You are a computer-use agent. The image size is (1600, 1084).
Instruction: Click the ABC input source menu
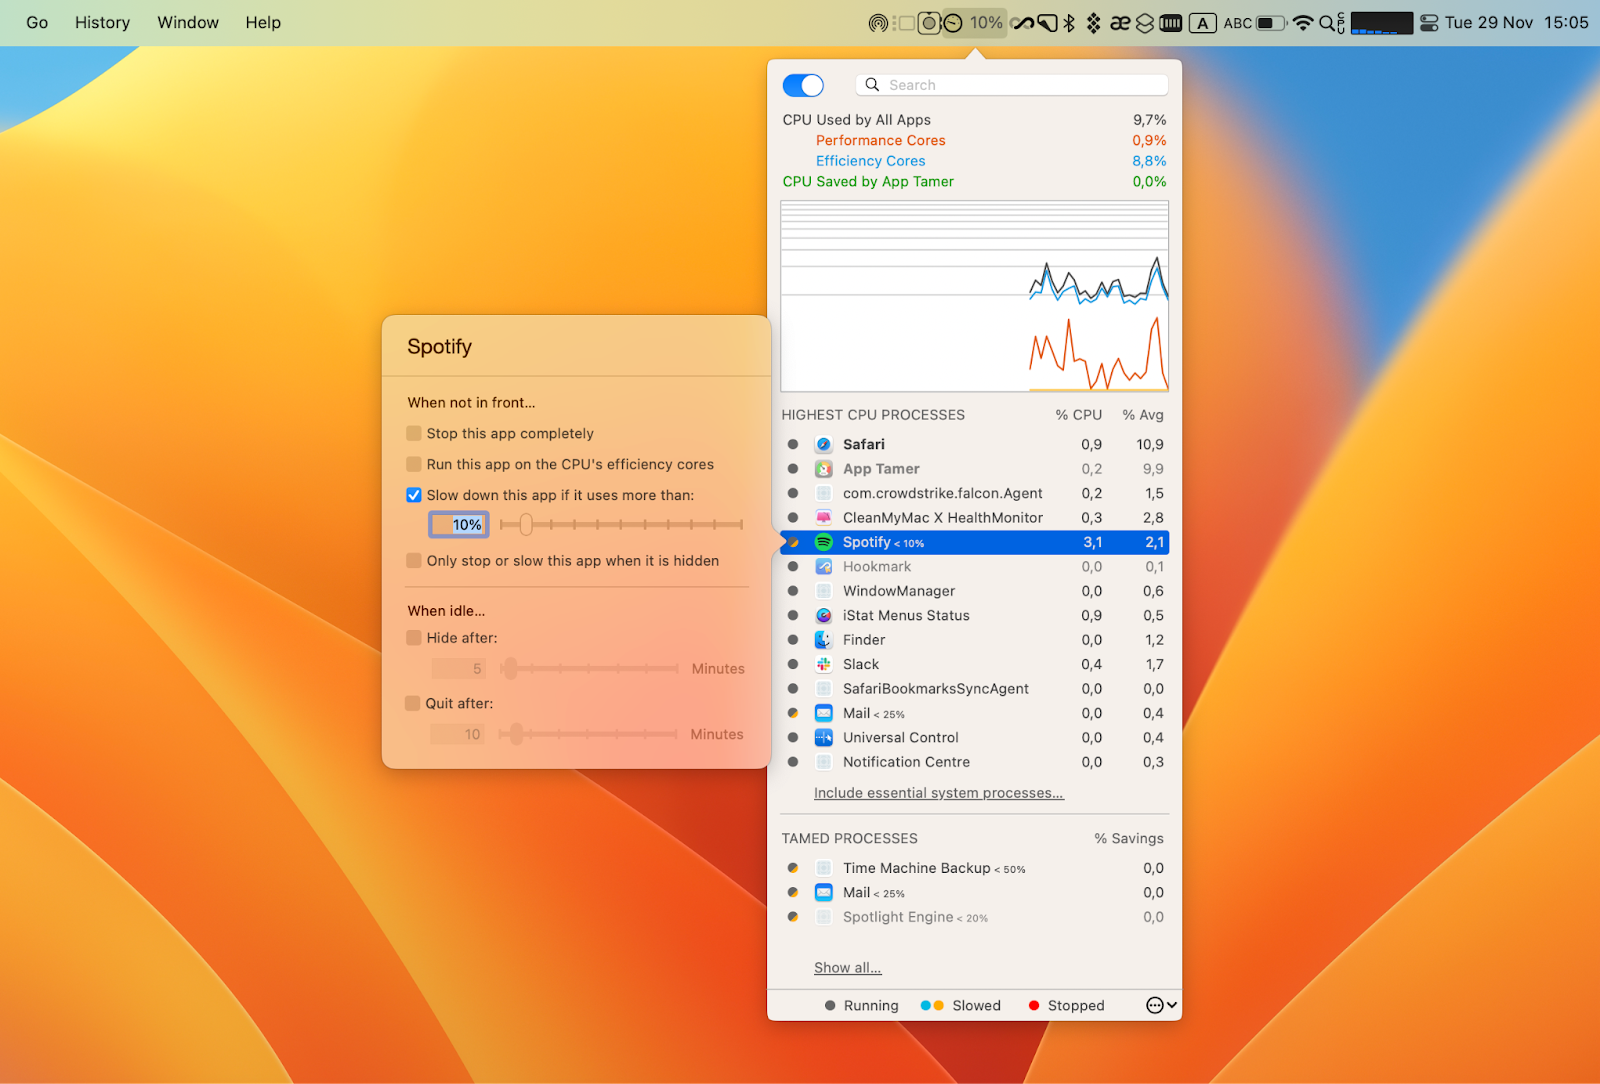[x=1238, y=23]
